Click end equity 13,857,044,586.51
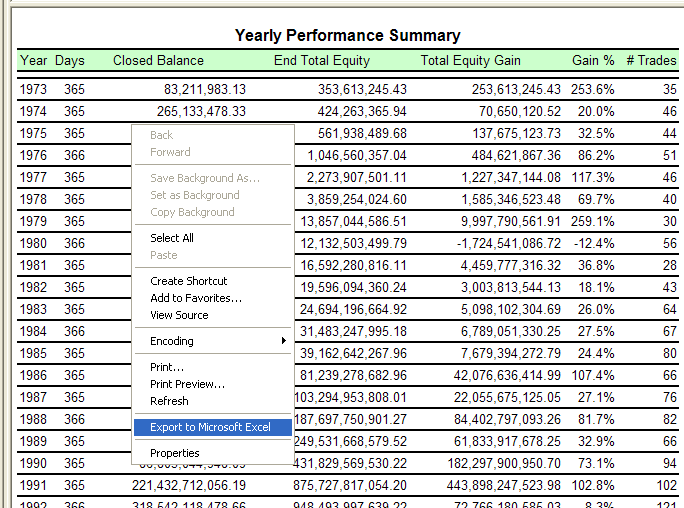Image resolution: width=684 pixels, height=508 pixels. tap(353, 221)
